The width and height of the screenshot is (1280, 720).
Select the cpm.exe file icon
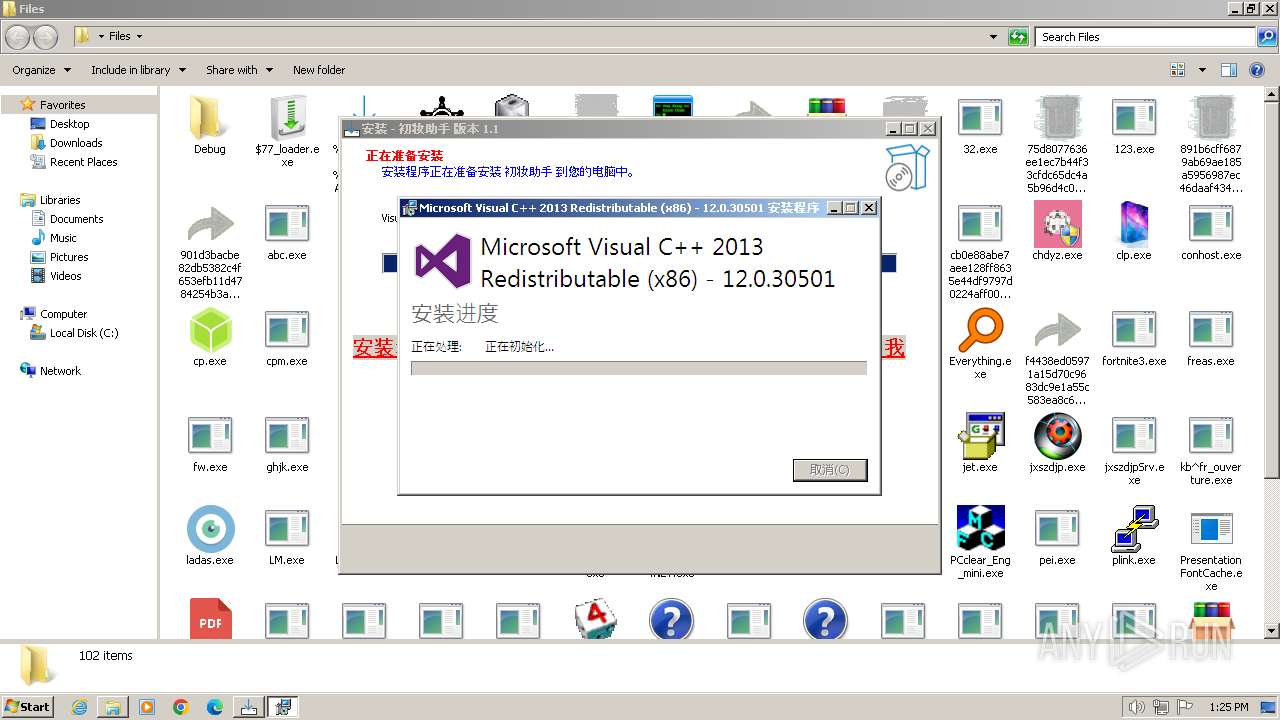[x=287, y=330]
